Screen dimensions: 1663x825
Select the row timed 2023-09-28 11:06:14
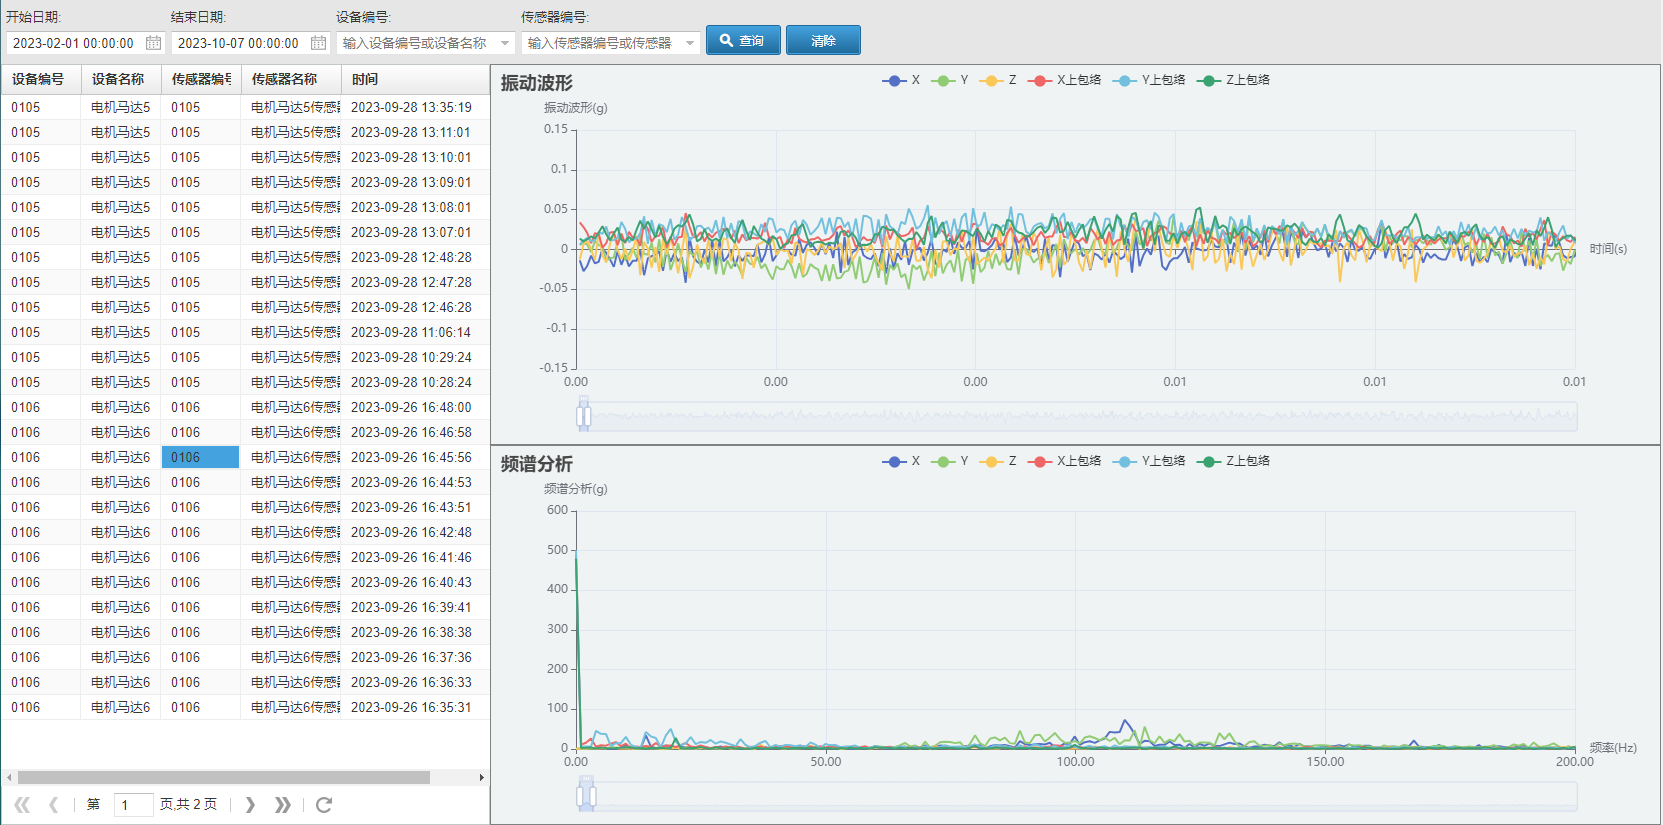coord(245,332)
